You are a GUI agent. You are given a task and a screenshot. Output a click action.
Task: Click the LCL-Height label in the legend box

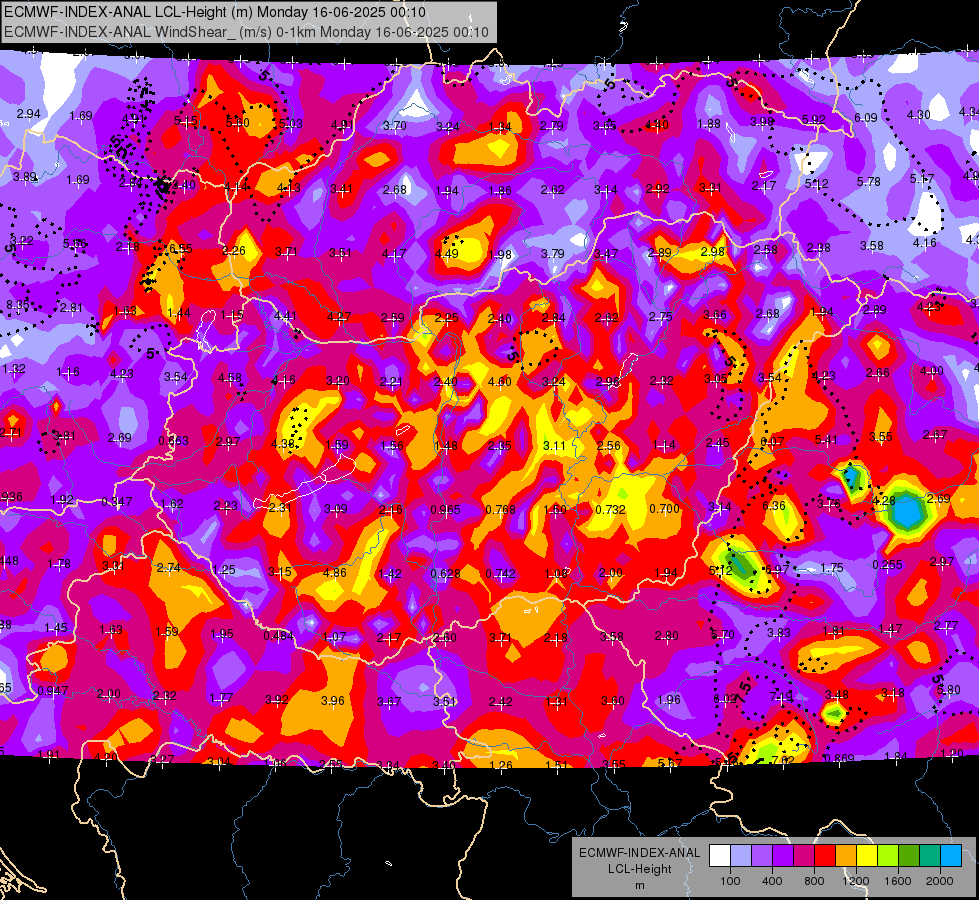tap(639, 869)
